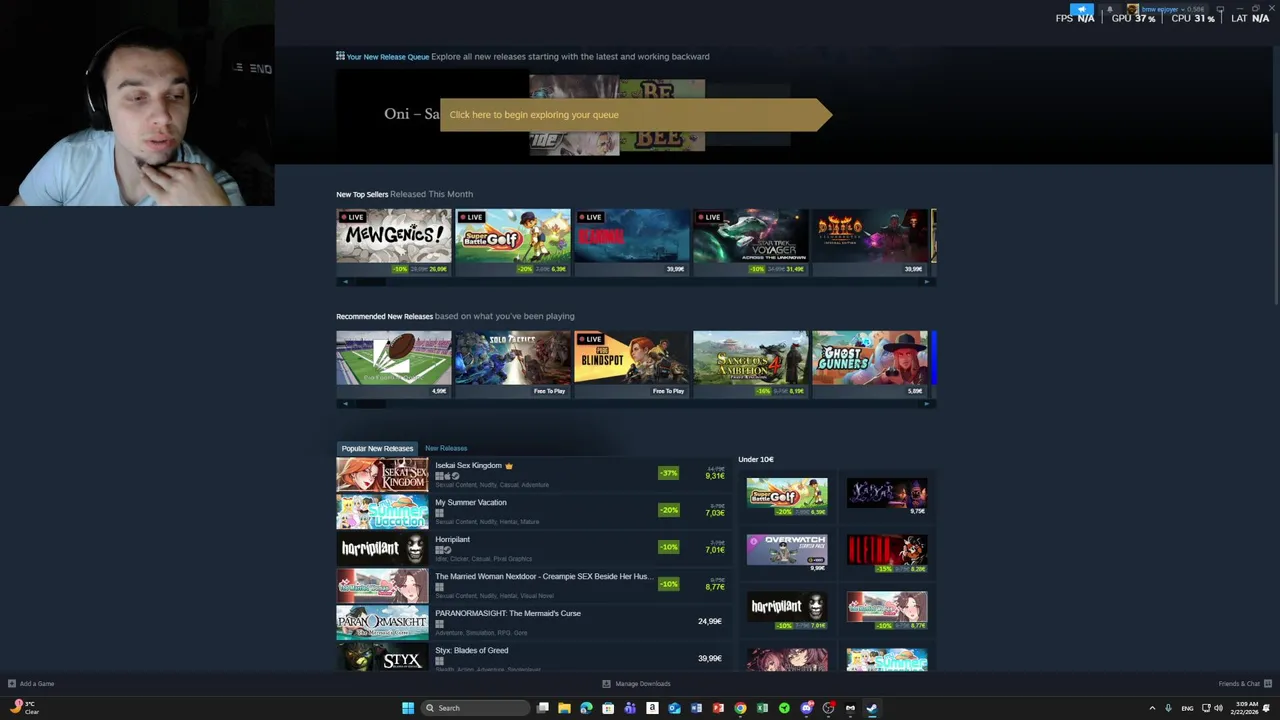Open the Overwatch Starter Pack capsule
The image size is (1280, 720).
(x=787, y=552)
